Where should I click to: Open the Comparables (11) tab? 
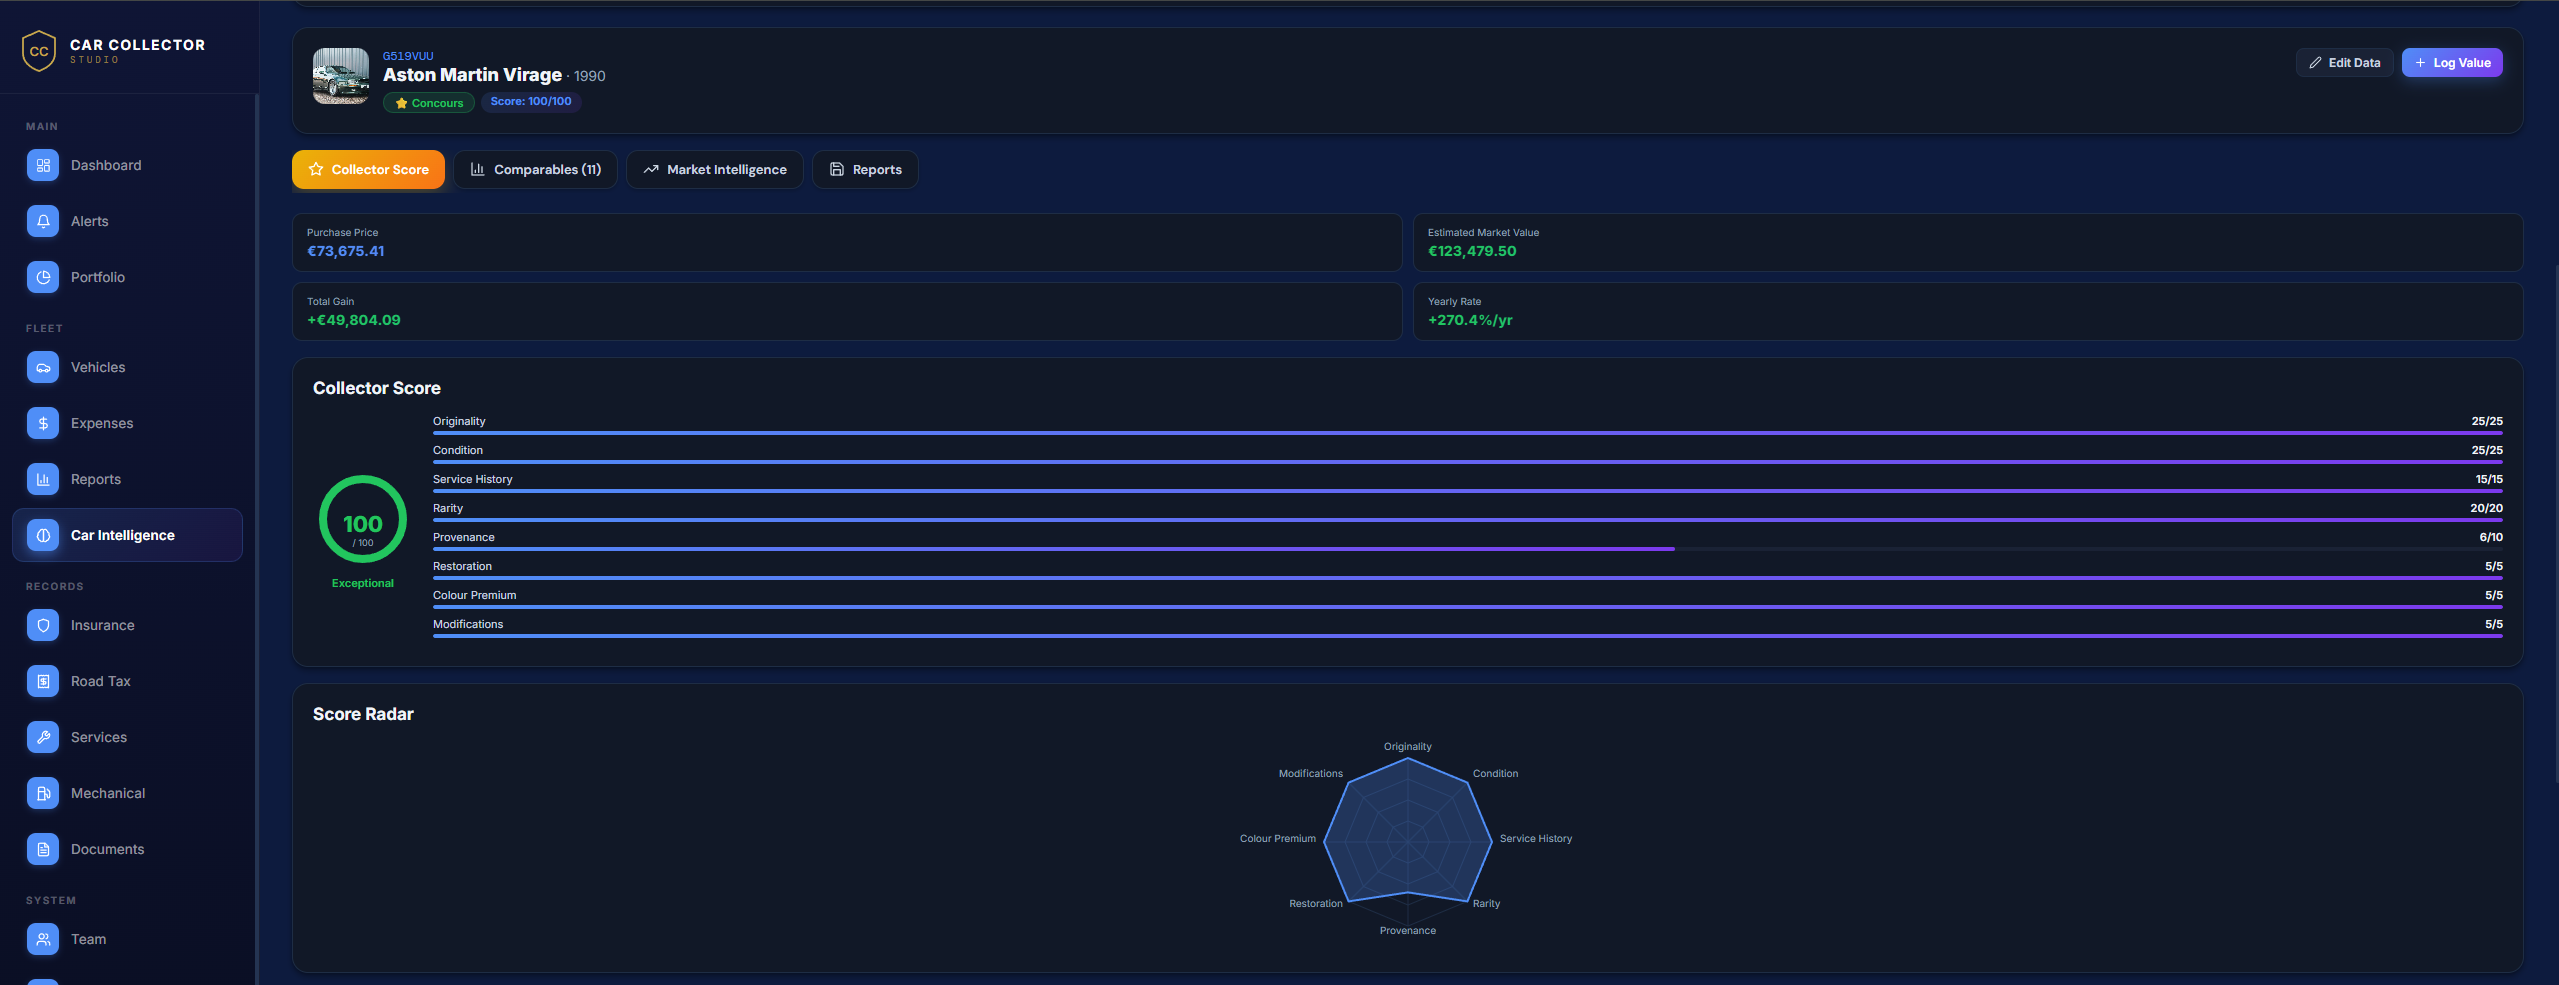click(x=535, y=169)
